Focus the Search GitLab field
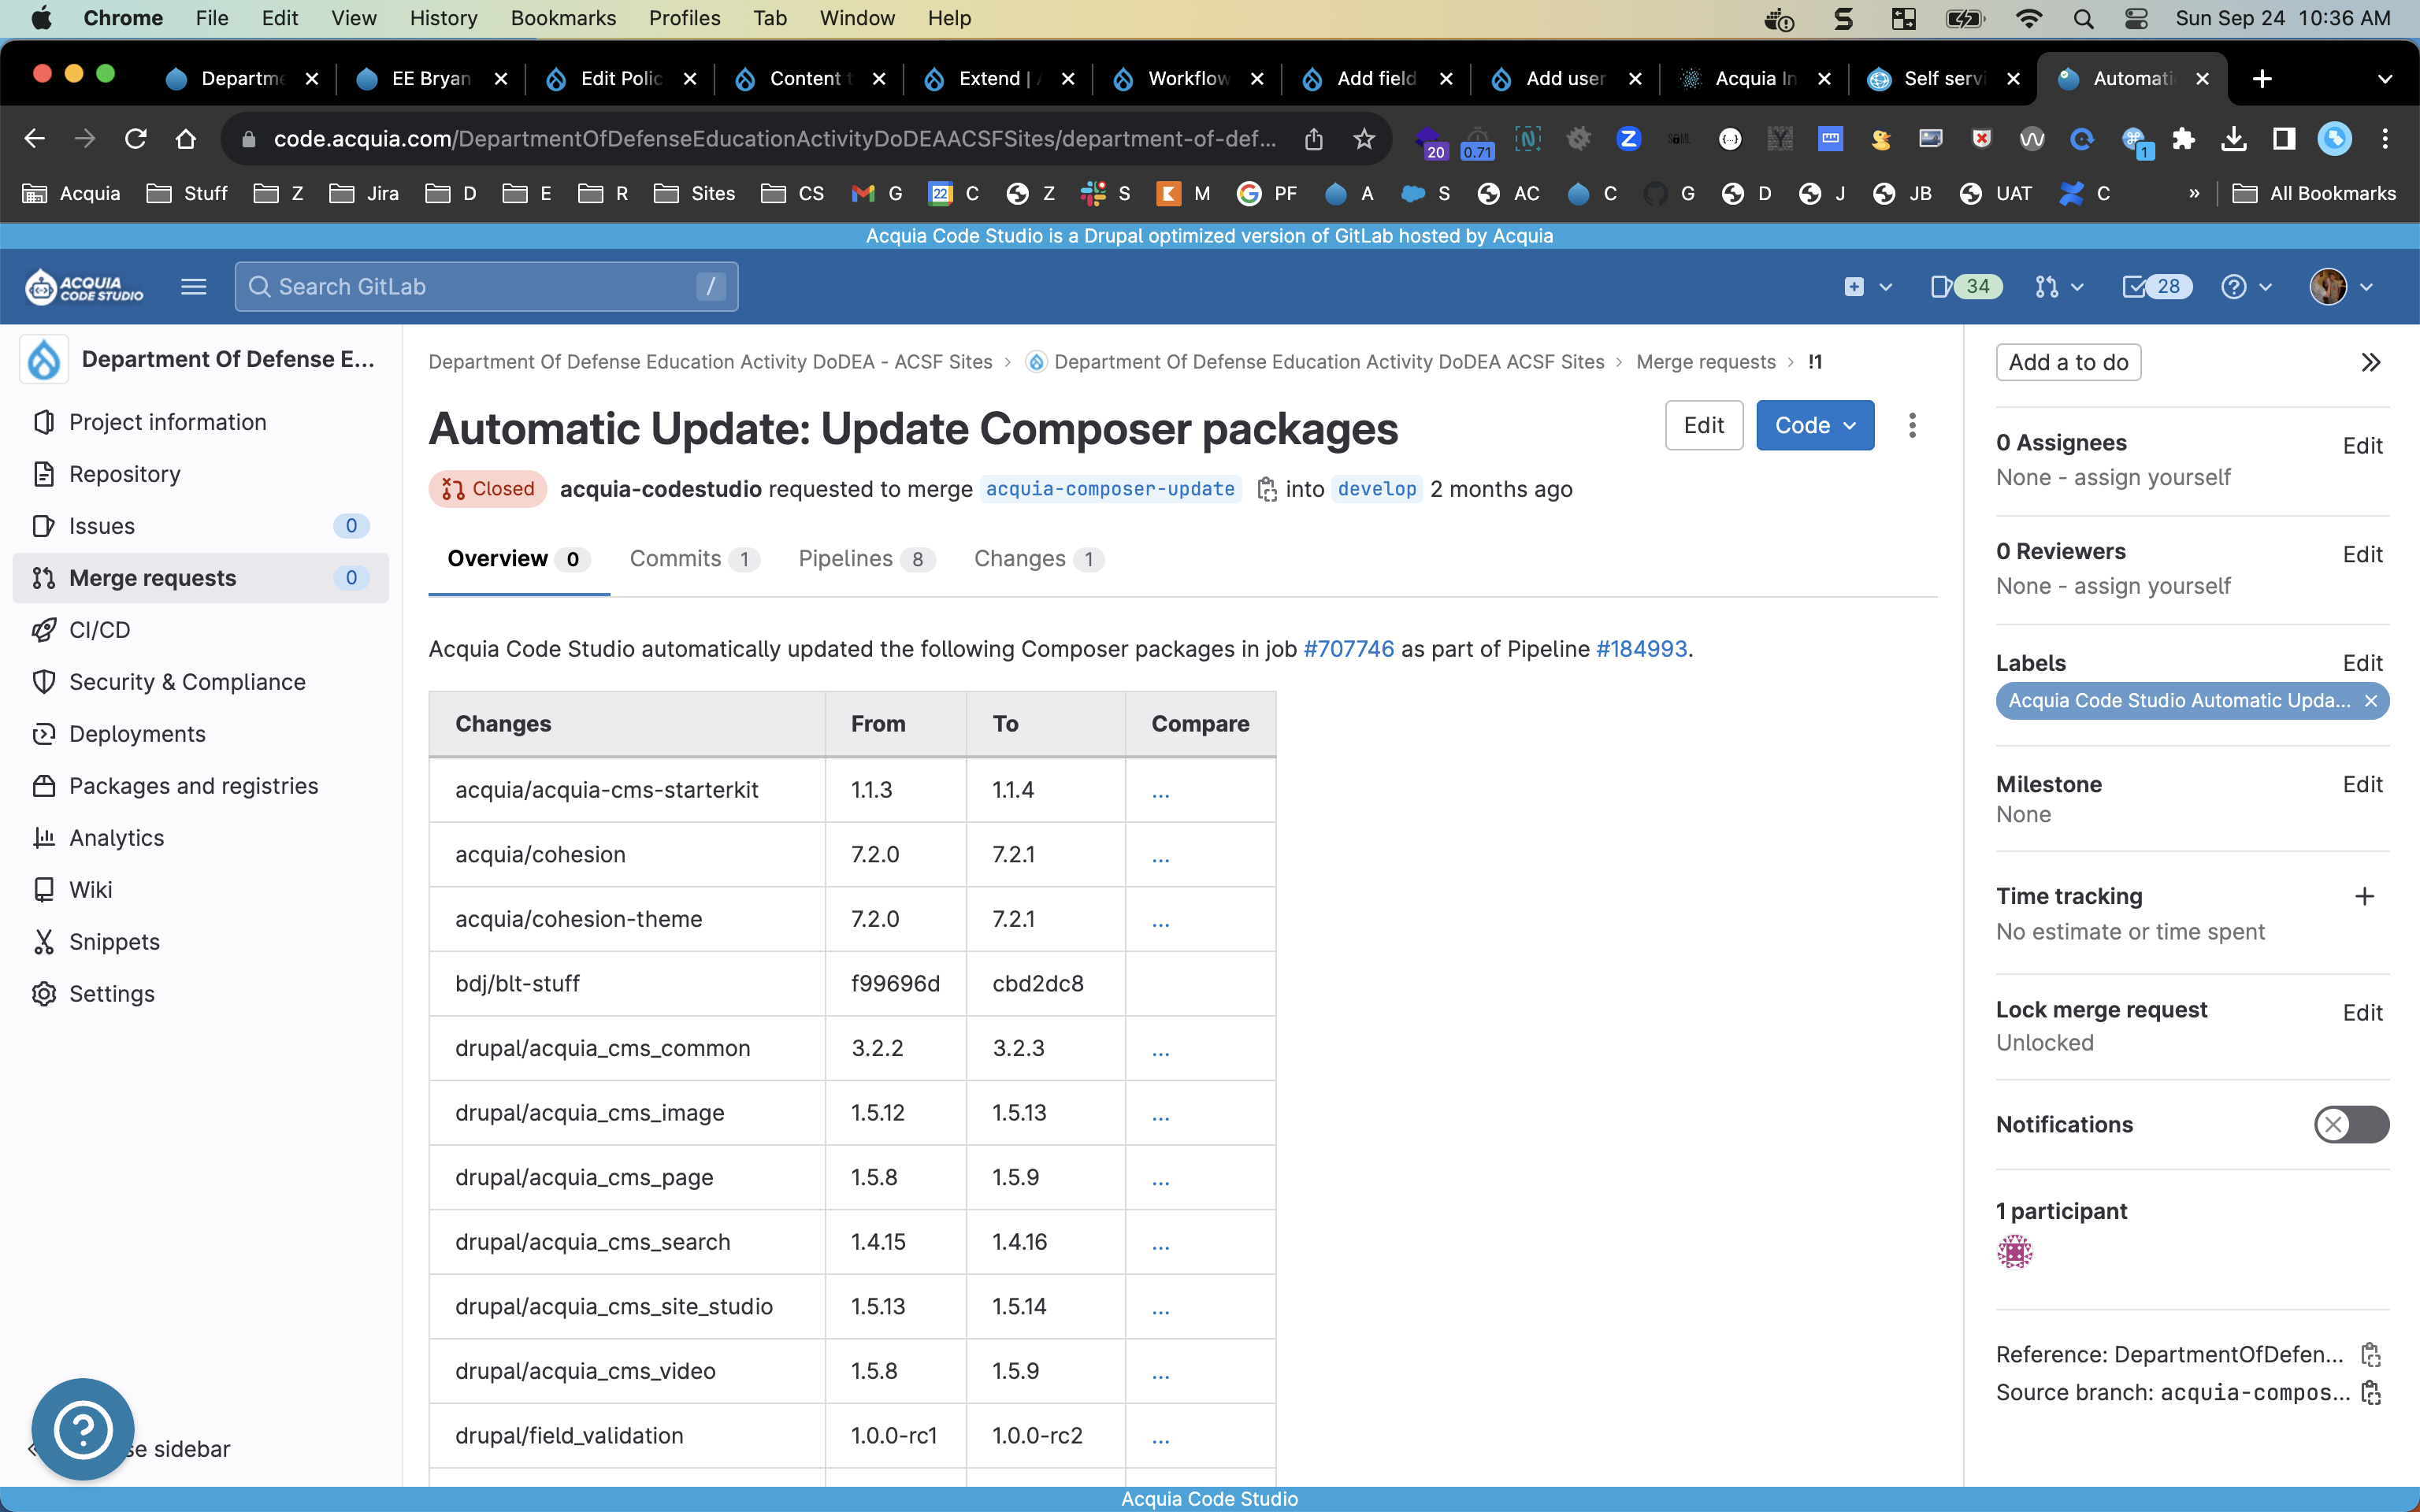Screen dimensions: 2420x1512 (x=486, y=287)
